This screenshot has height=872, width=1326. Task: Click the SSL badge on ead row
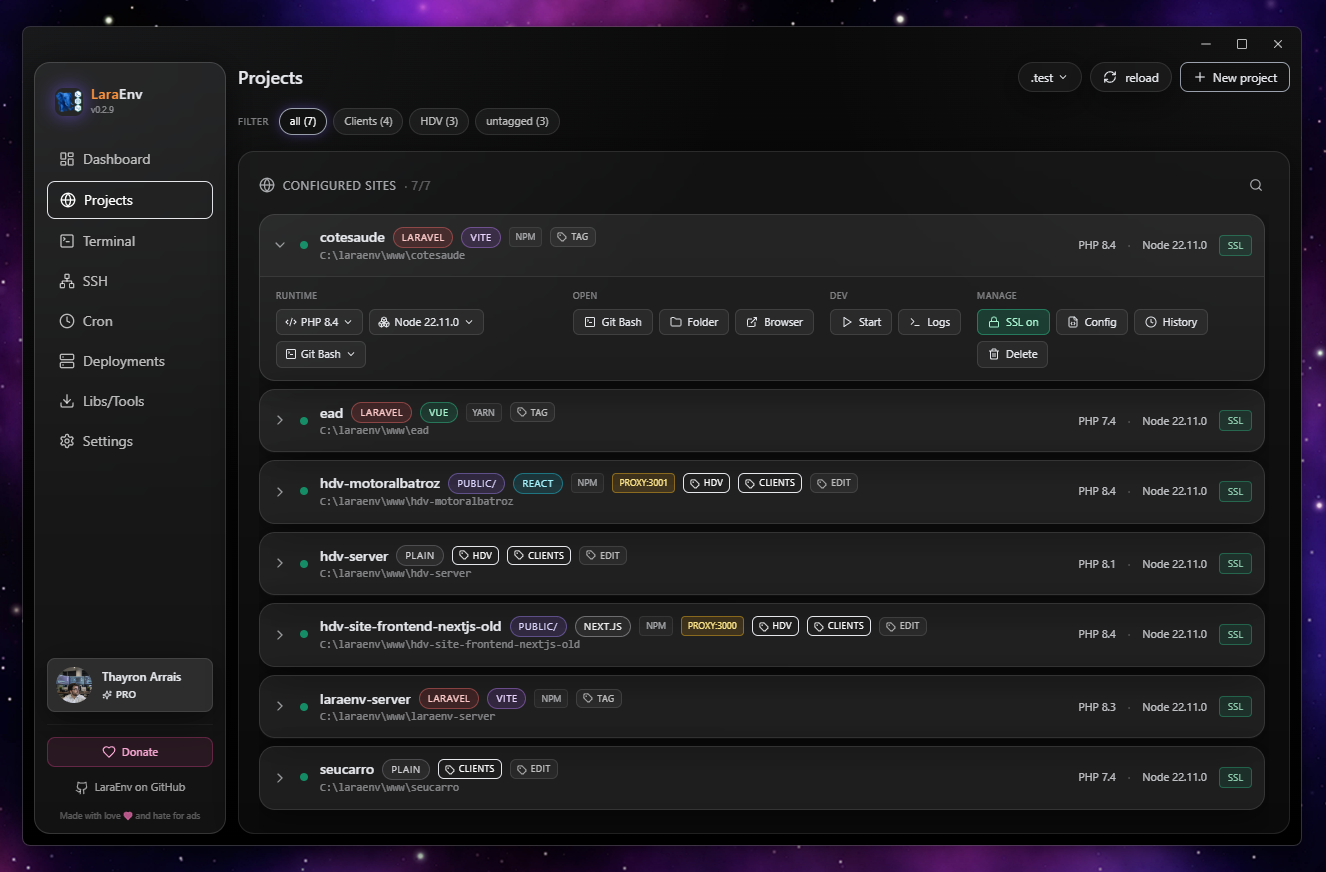click(1235, 421)
